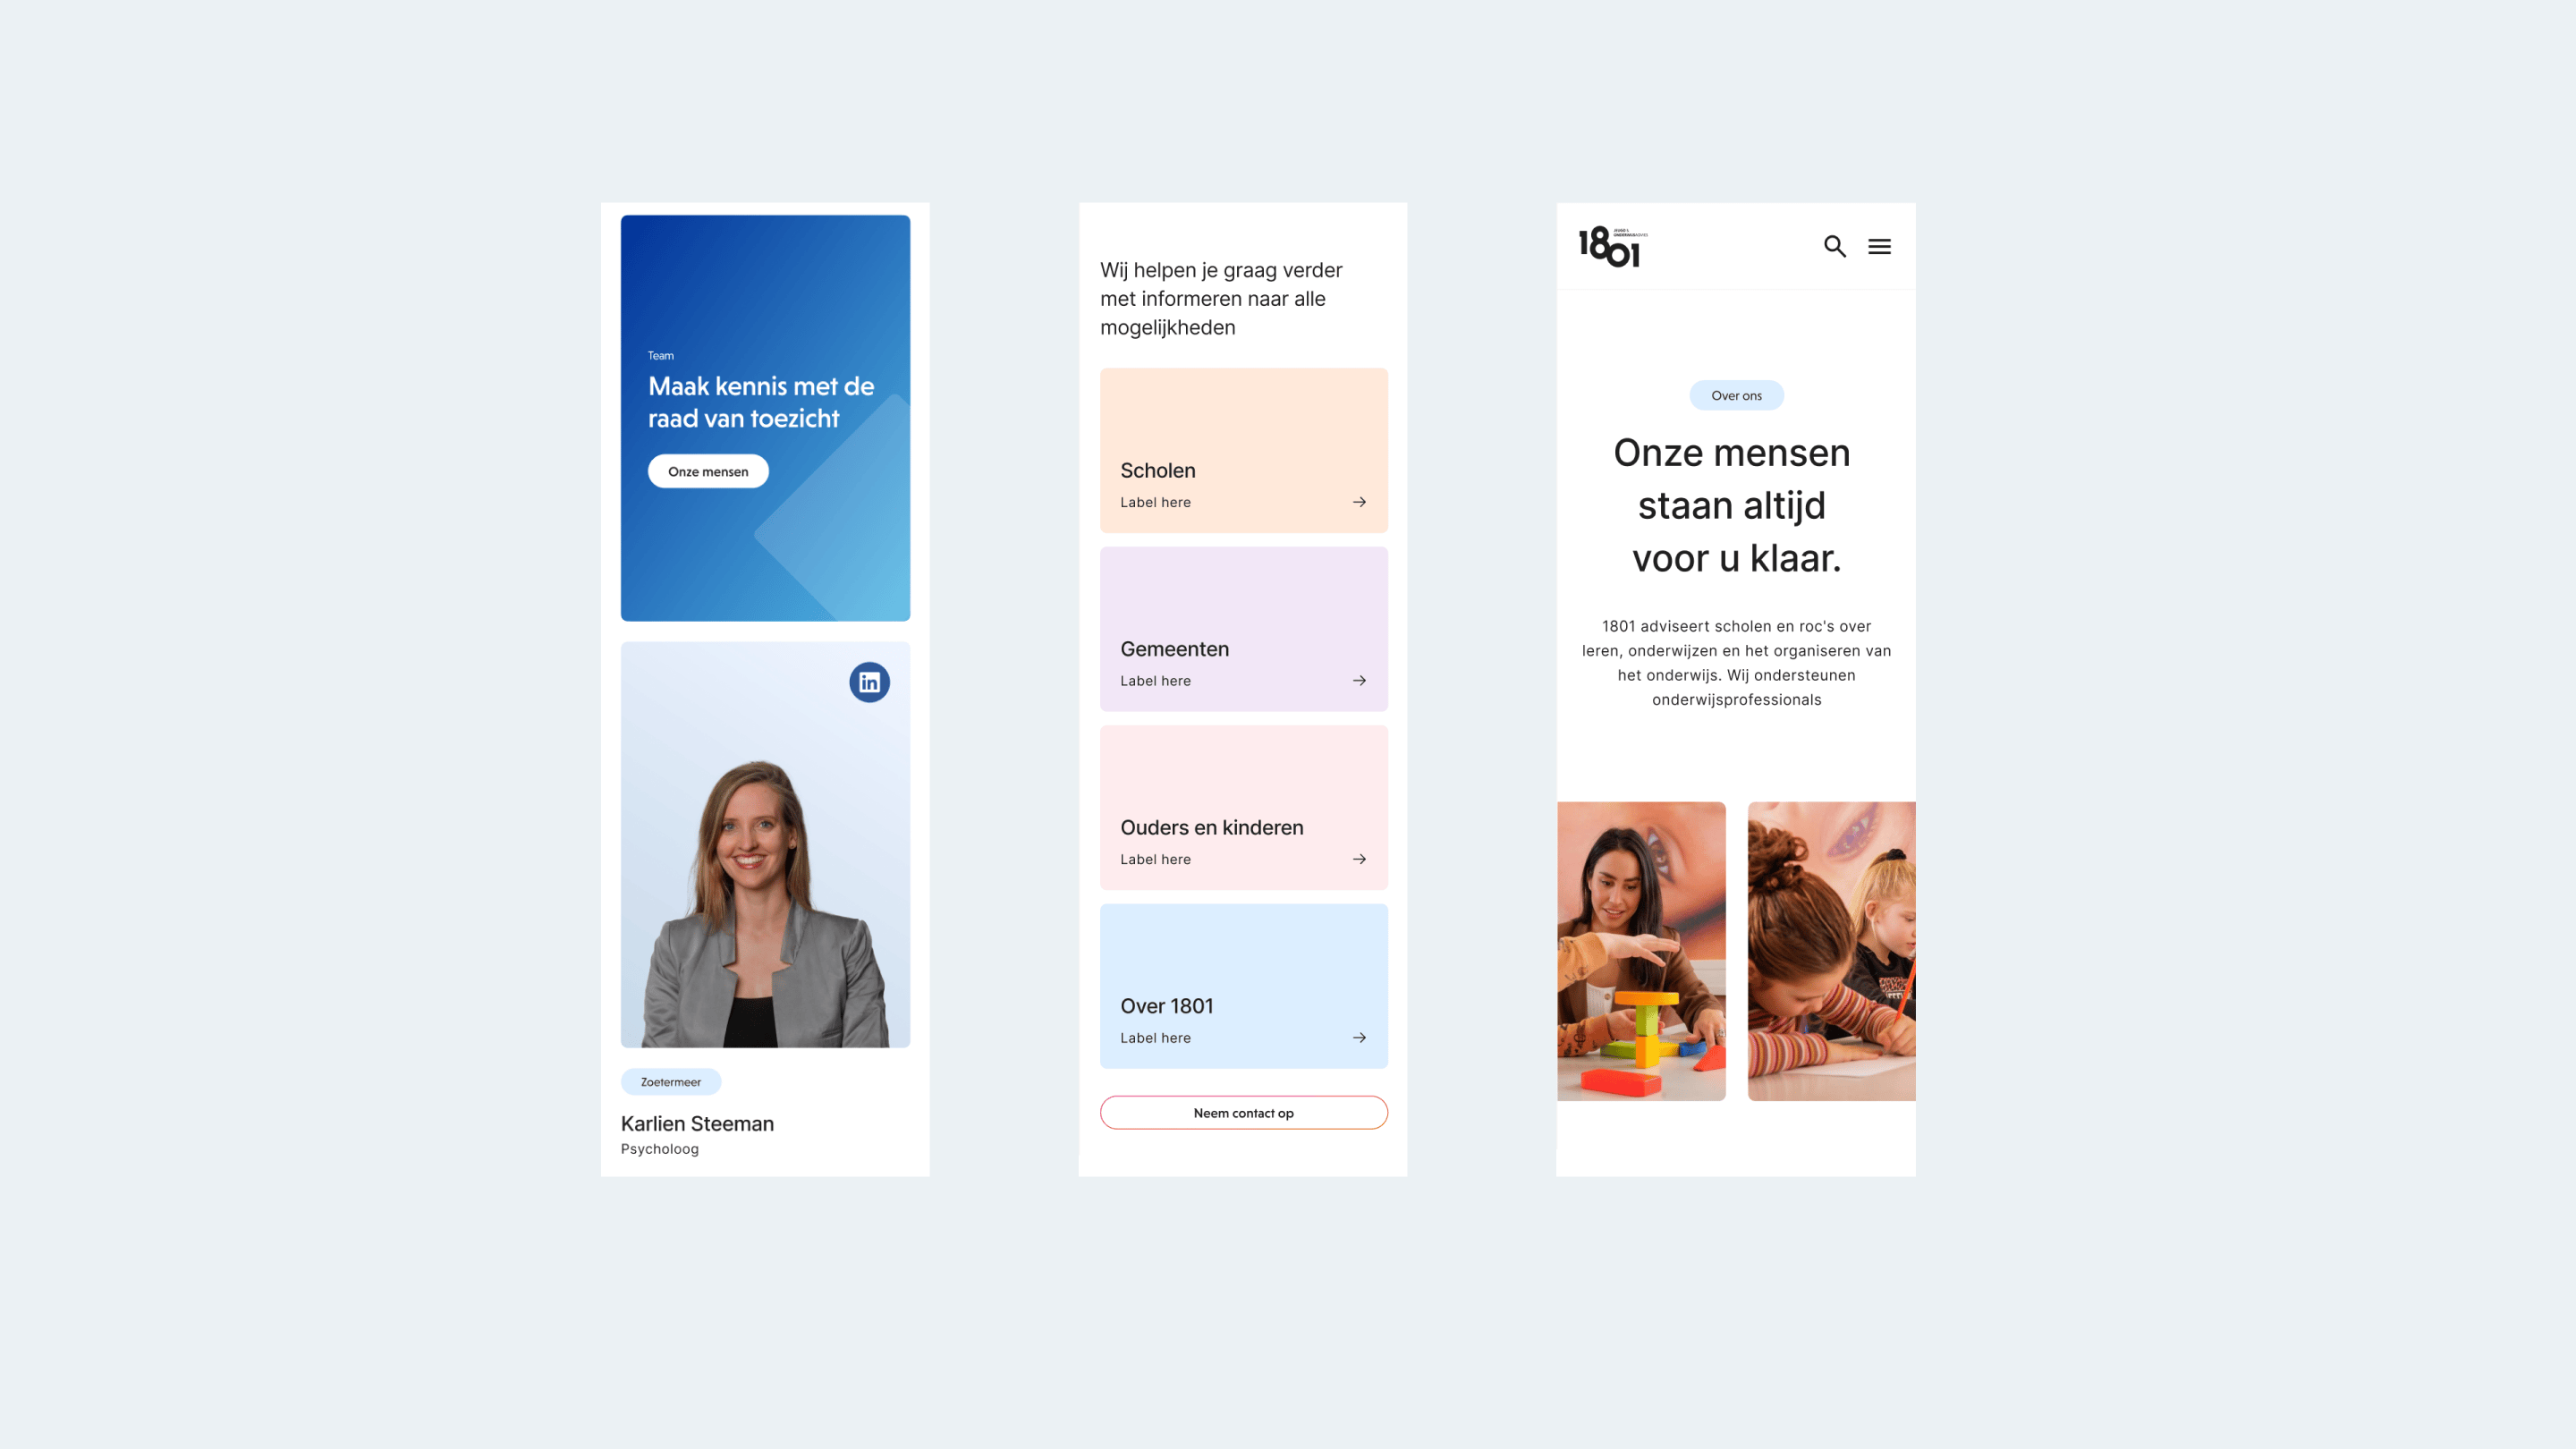The height and width of the screenshot is (1449, 2576).
Task: Navigate to Over ons page section
Action: [x=1735, y=394]
